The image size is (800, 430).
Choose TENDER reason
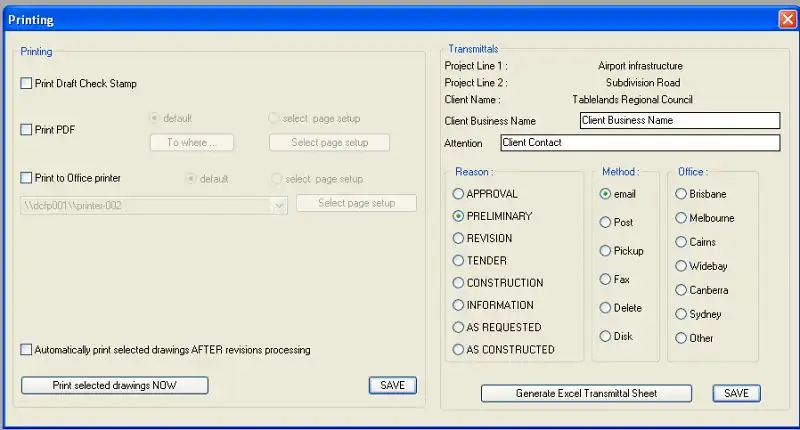pyautogui.click(x=458, y=261)
